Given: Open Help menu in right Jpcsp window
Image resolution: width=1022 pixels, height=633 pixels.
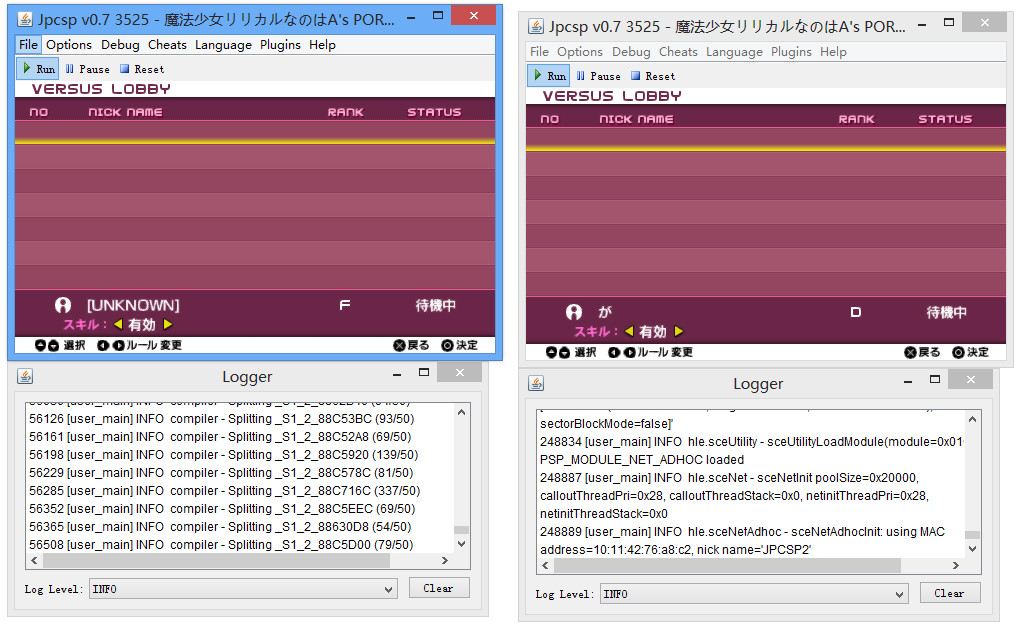Looking at the screenshot, I should pyautogui.click(x=834, y=52).
